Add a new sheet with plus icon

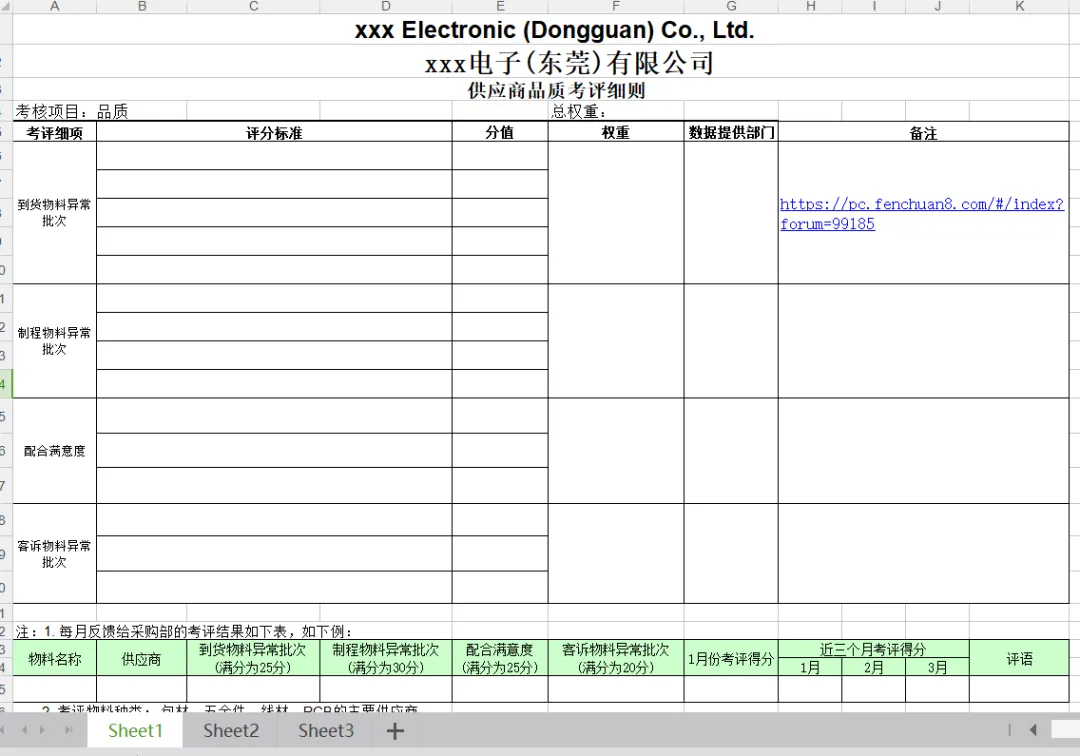(395, 731)
